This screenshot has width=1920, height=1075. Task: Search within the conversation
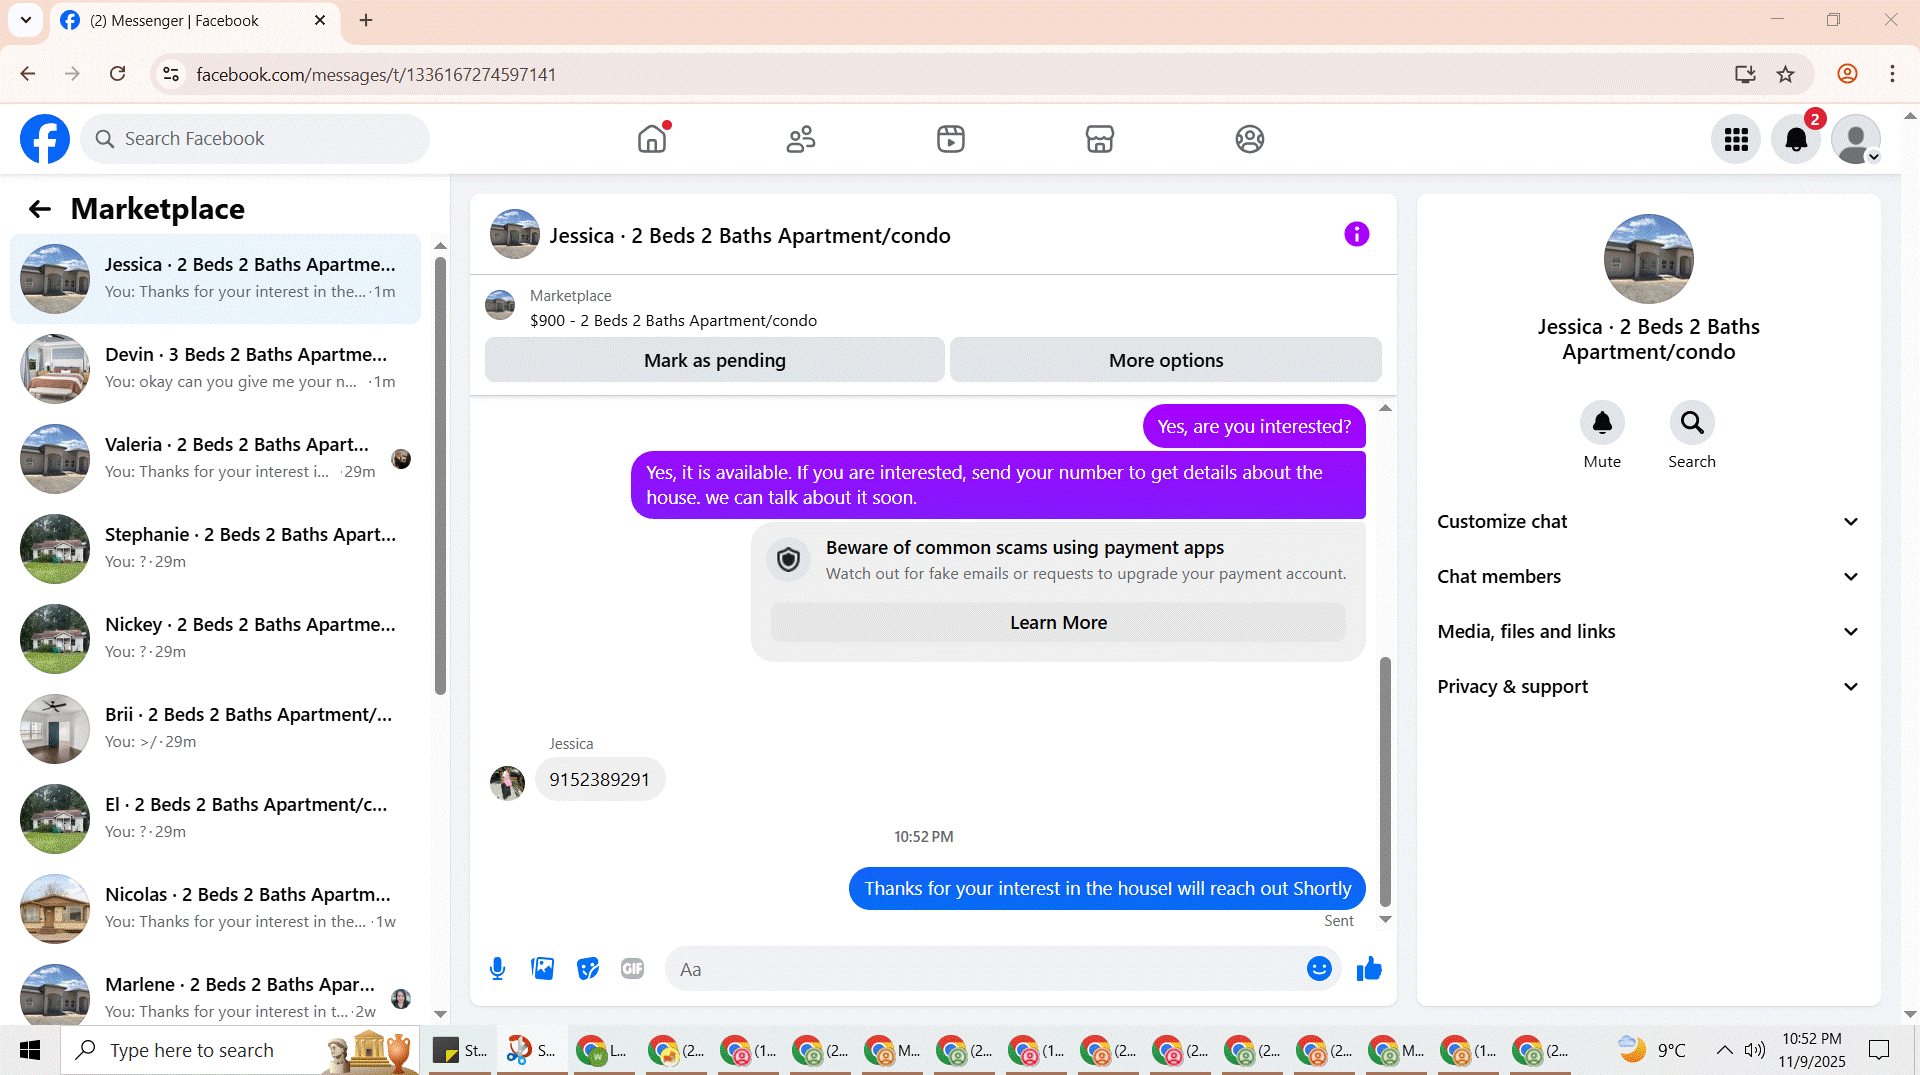pos(1692,423)
